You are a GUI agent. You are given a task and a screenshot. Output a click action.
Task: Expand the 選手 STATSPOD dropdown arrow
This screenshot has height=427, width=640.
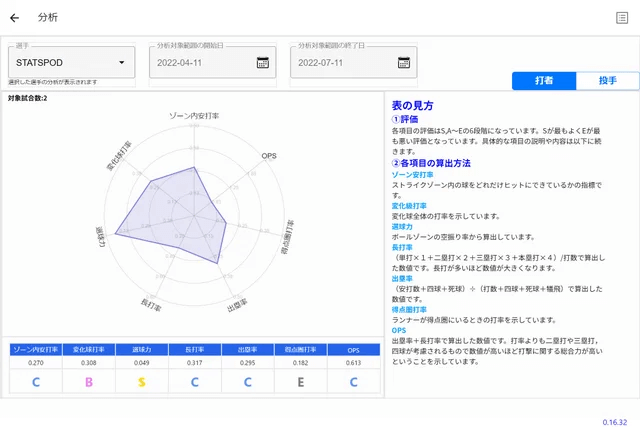tap(121, 62)
